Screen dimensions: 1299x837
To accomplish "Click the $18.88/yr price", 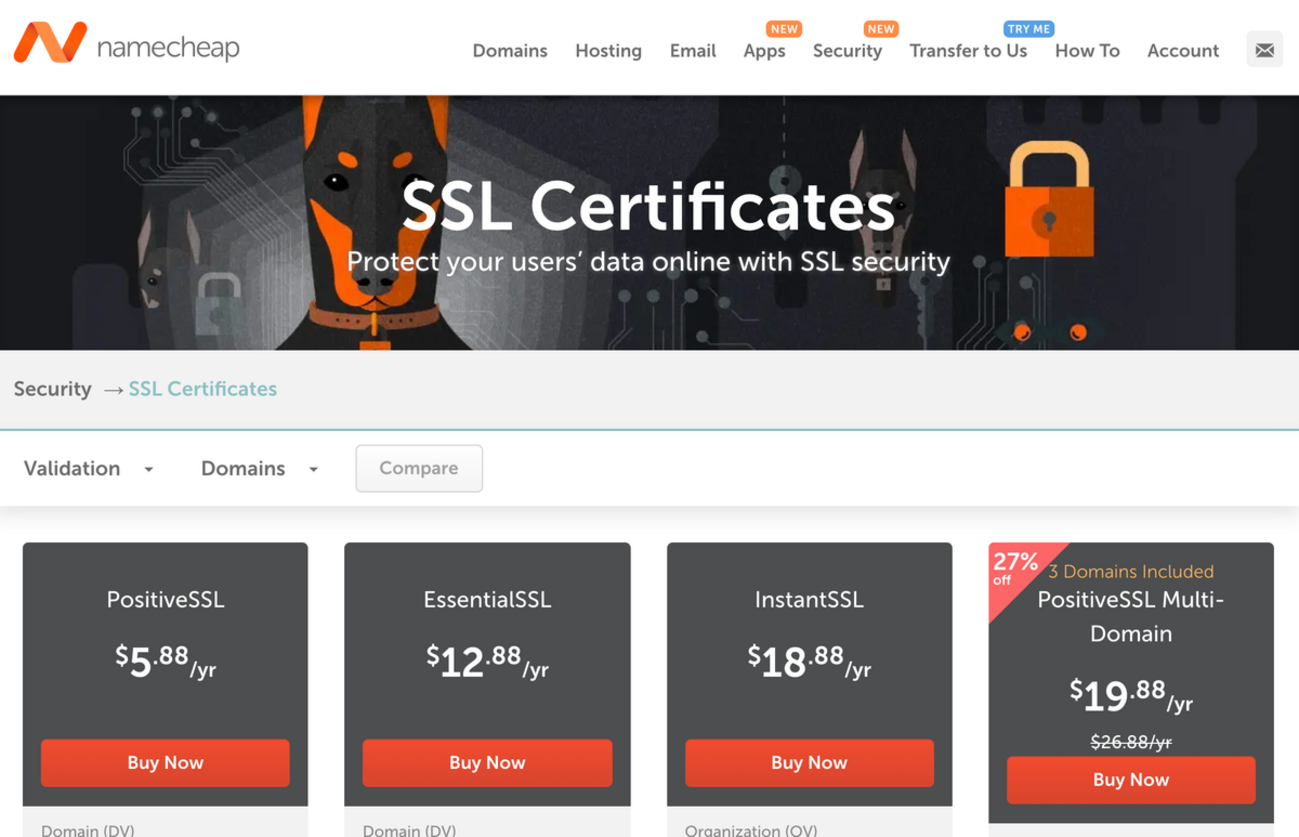I will point(809,661).
